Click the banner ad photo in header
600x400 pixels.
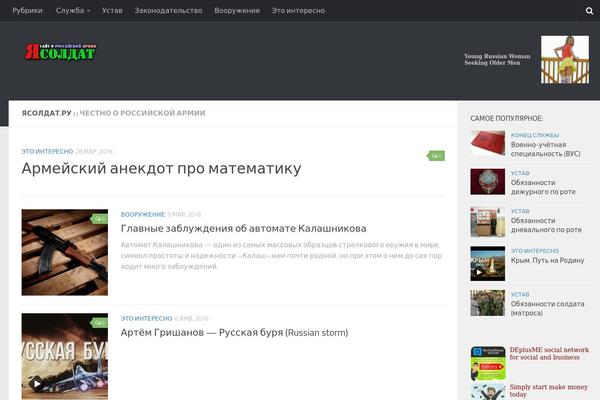coord(565,59)
